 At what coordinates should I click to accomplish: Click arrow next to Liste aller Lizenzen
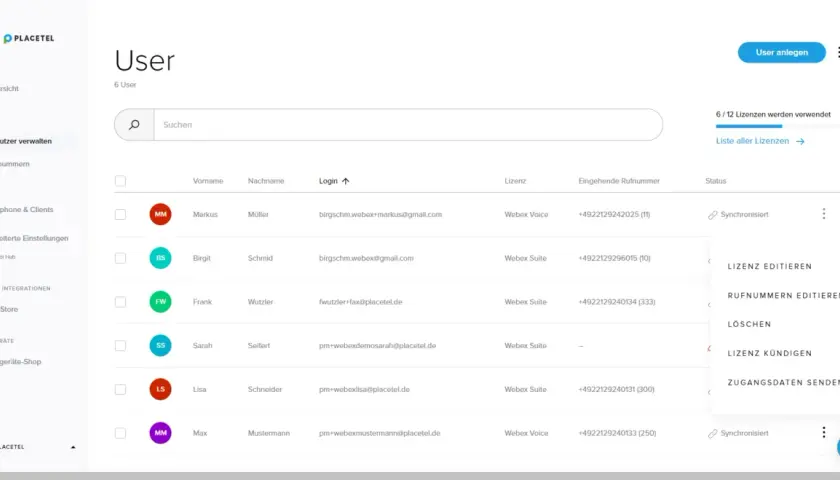[x=800, y=141]
